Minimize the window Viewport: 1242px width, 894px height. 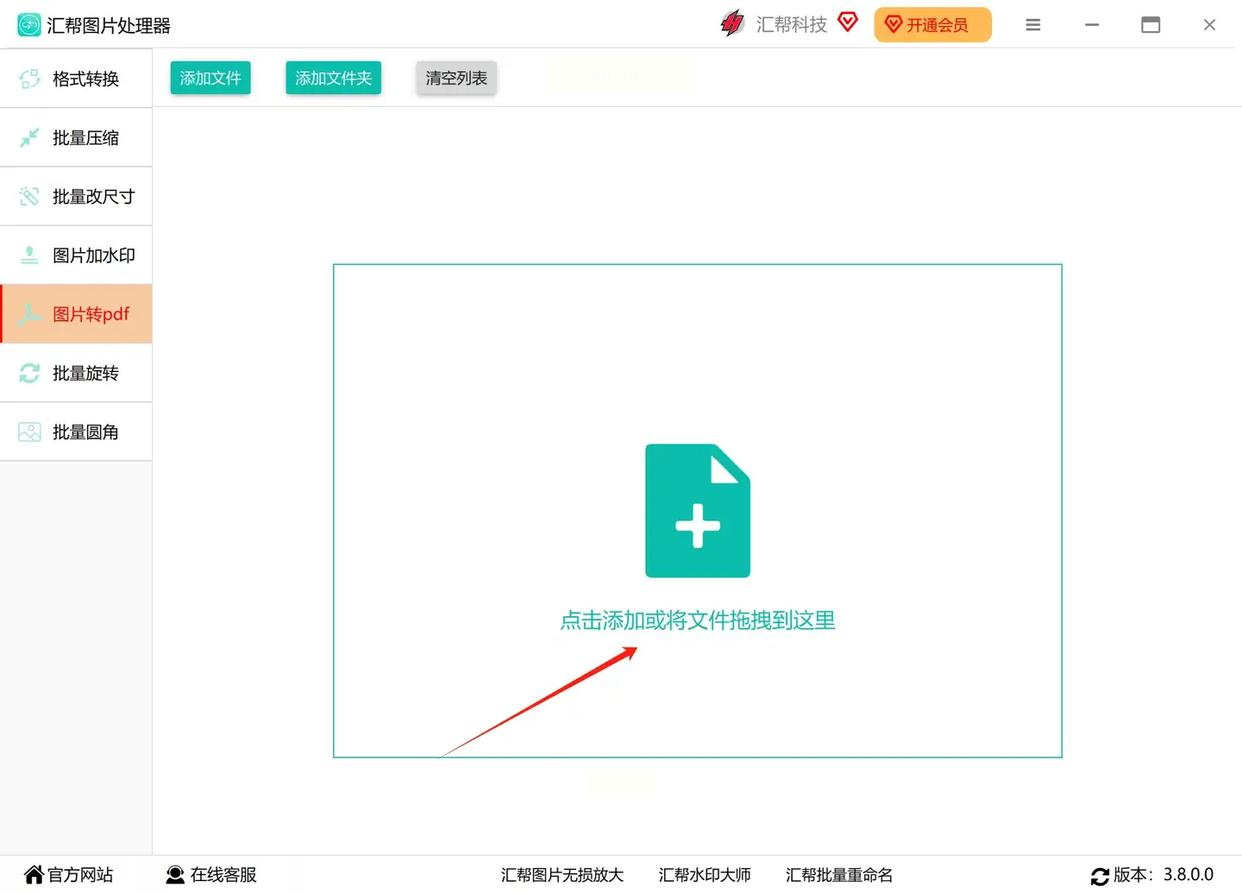1092,25
